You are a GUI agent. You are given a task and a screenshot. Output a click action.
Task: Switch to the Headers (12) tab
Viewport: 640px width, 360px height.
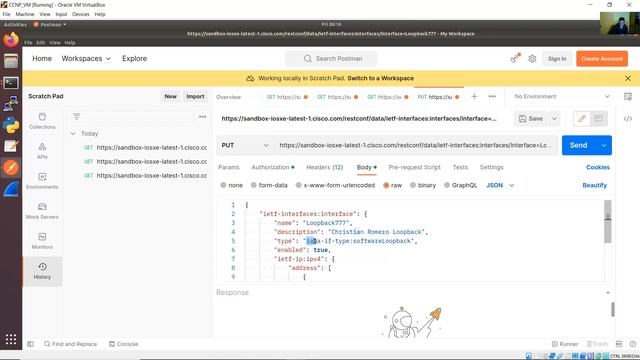tap(324, 167)
